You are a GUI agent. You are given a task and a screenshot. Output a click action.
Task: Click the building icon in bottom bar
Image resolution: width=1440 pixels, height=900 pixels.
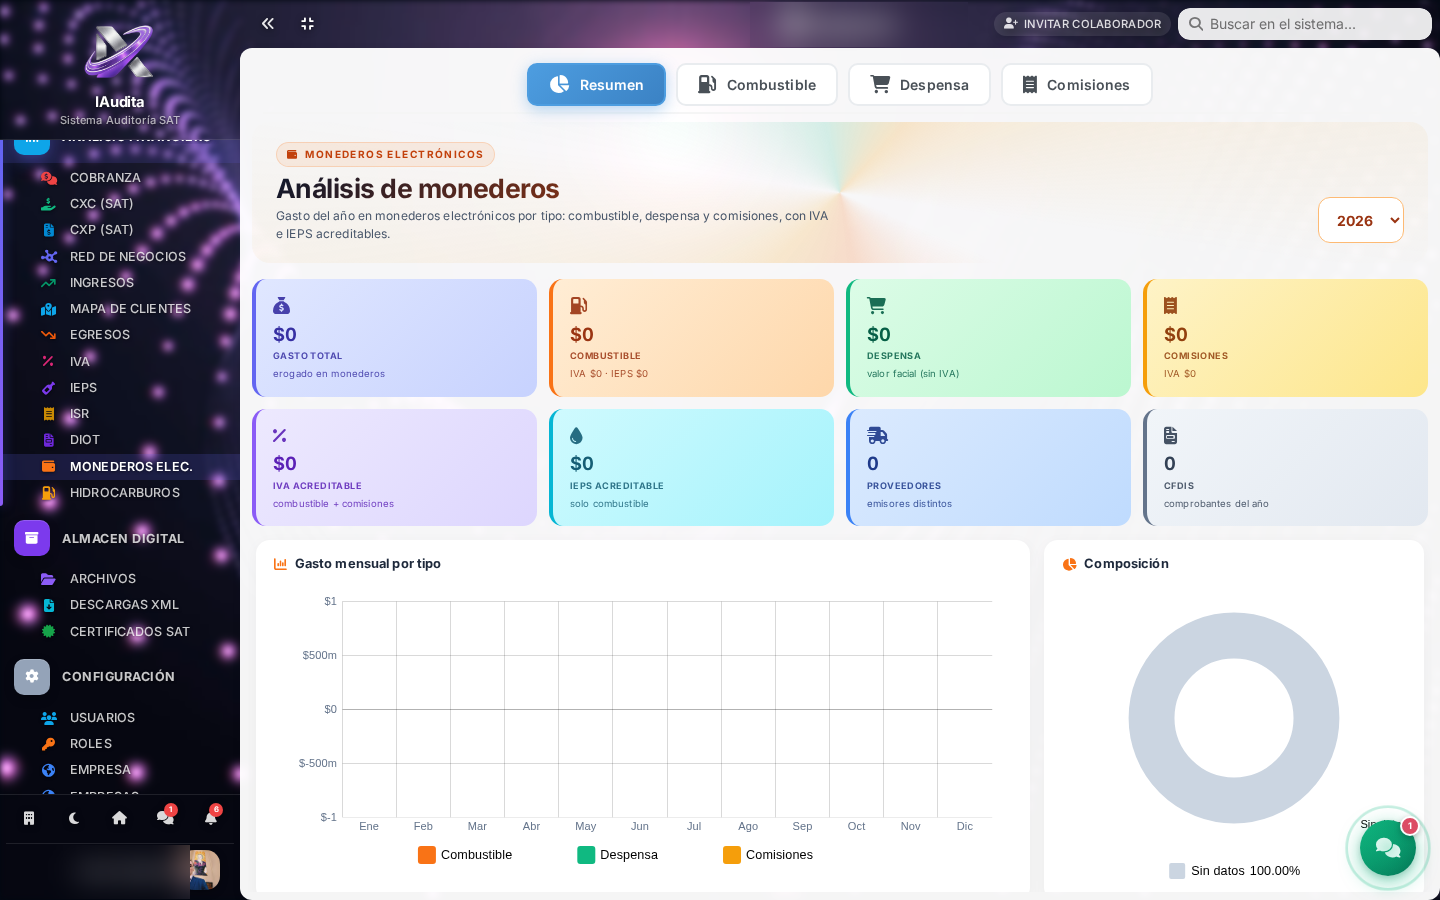tap(29, 818)
